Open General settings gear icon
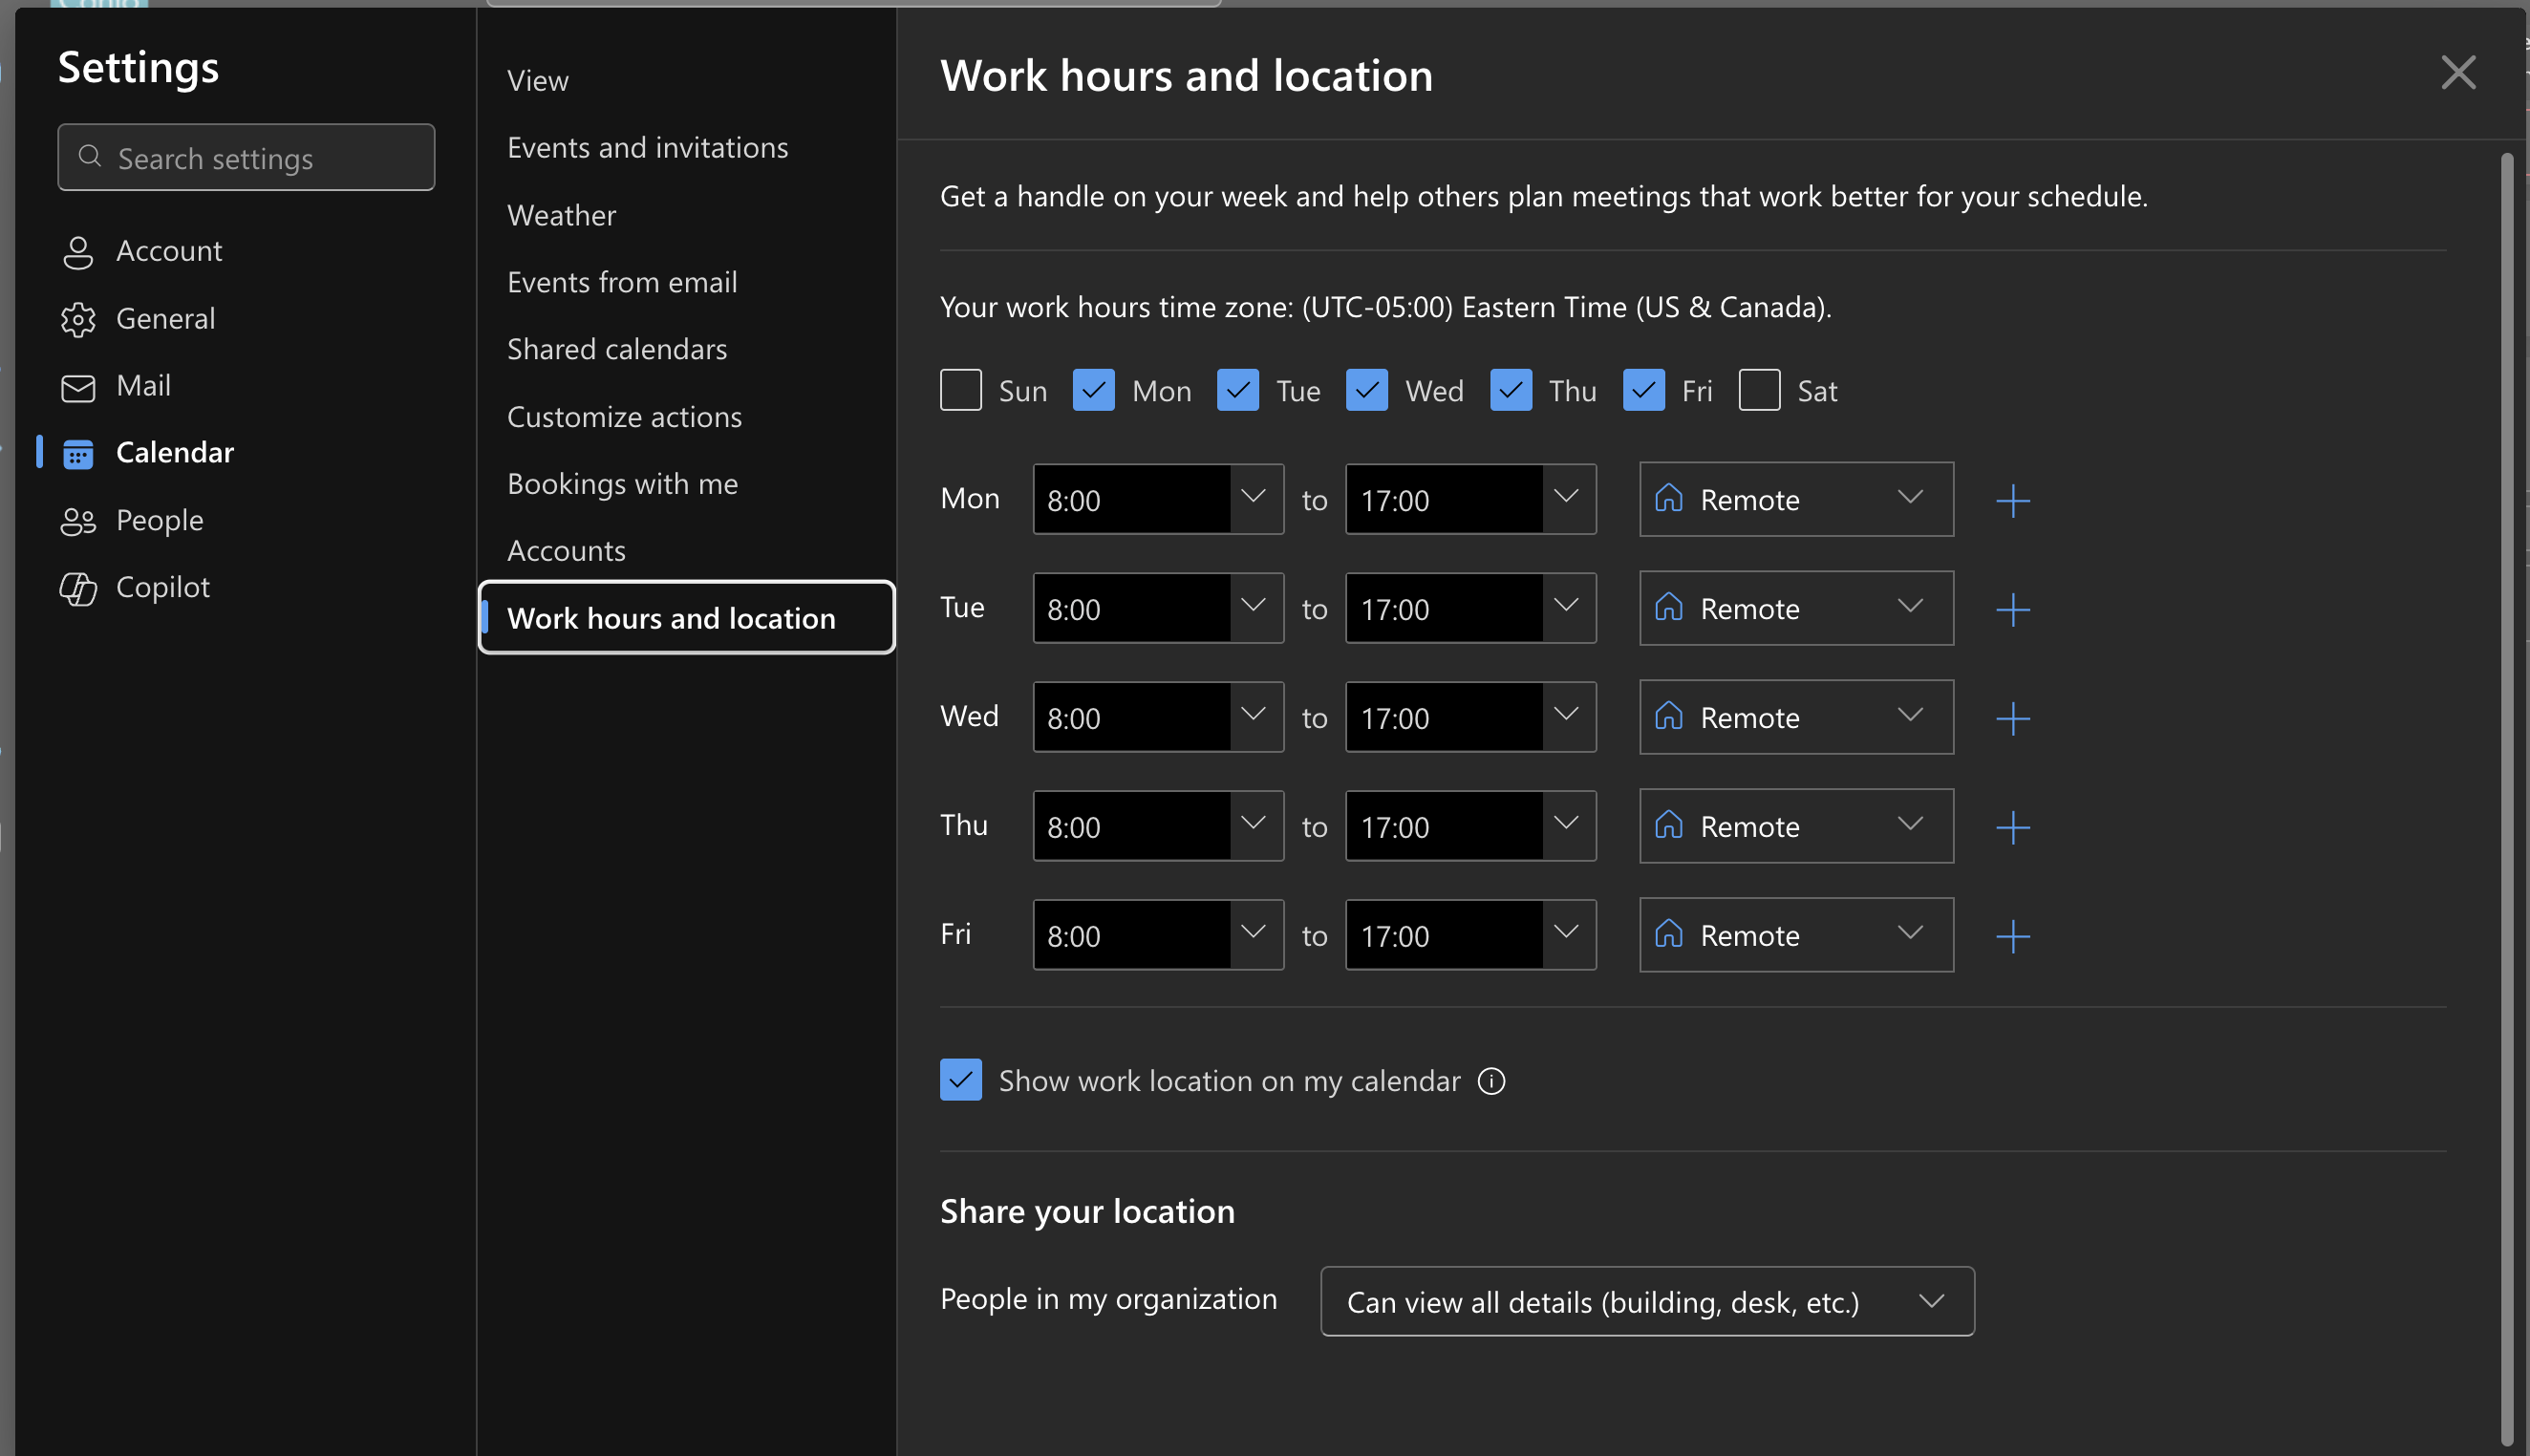2530x1456 pixels. pyautogui.click(x=78, y=319)
